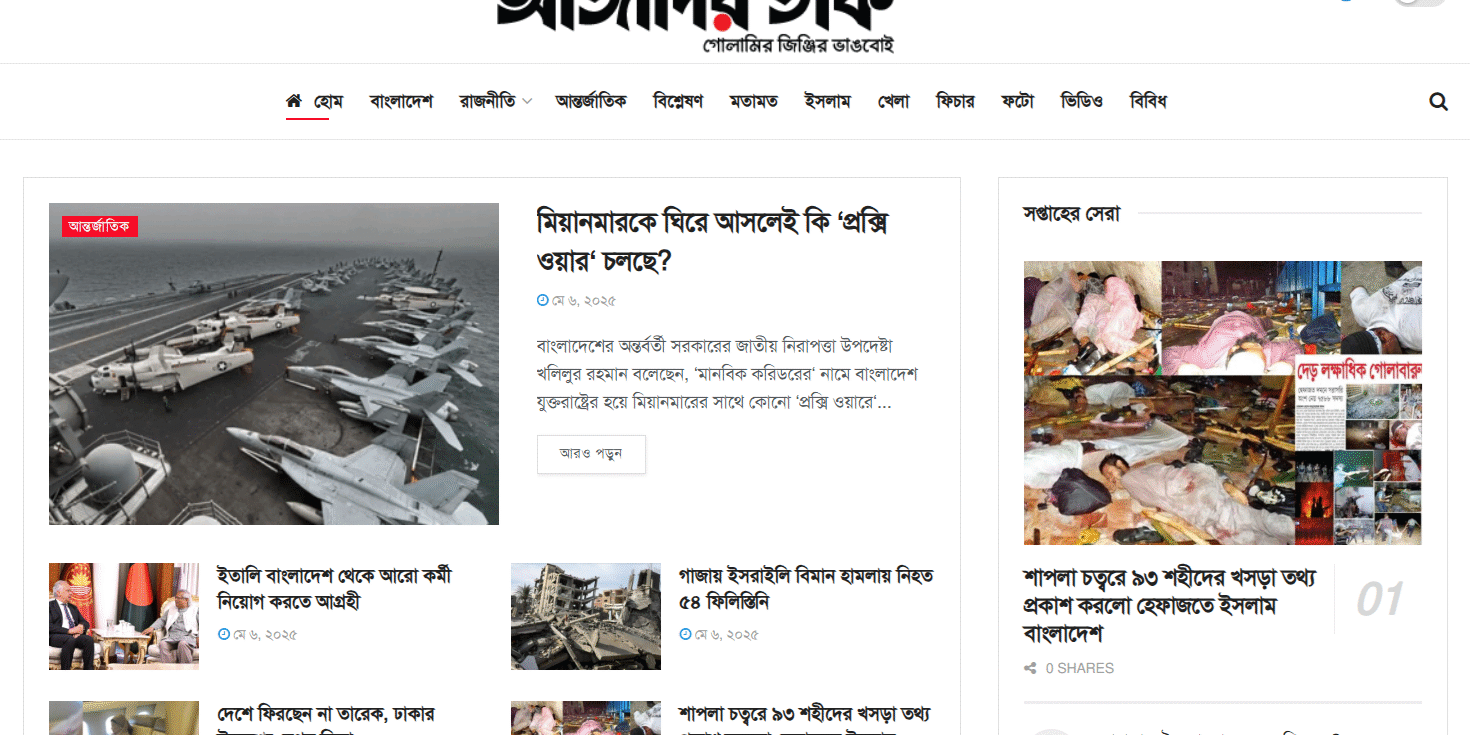1470x735 pixels.
Task: Toggle the dark mode switch
Action: pos(1420,3)
